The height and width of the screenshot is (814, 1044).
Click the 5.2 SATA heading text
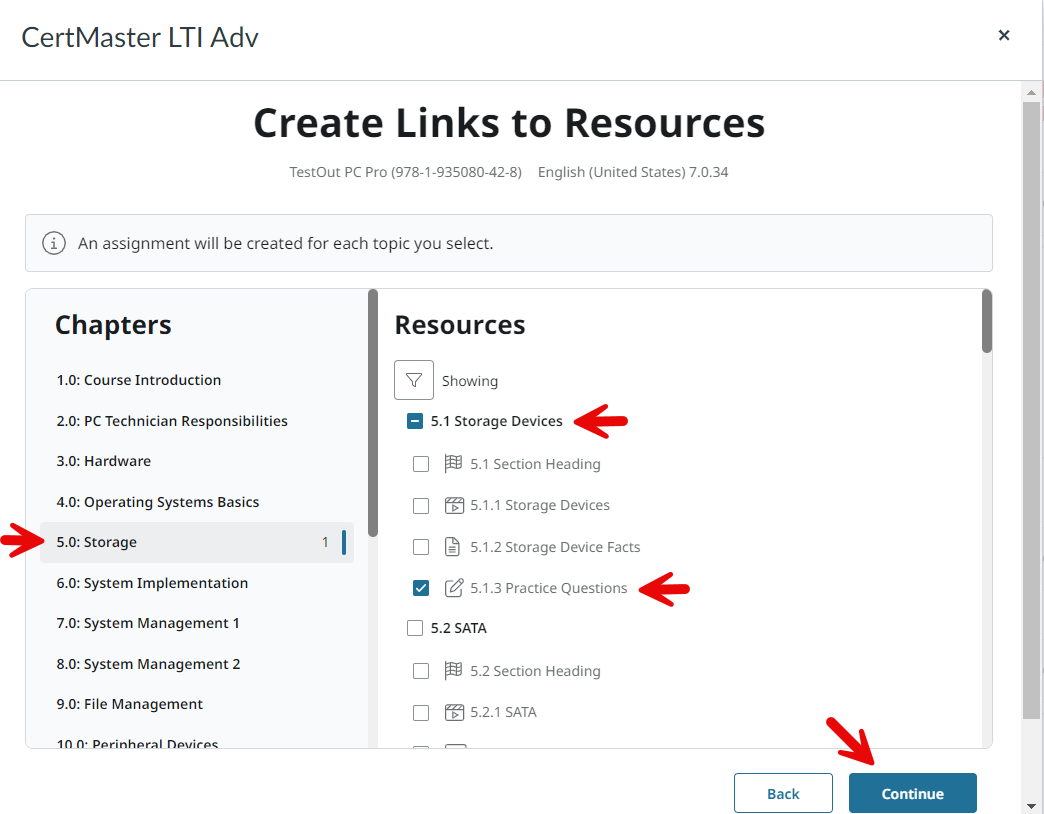459,628
